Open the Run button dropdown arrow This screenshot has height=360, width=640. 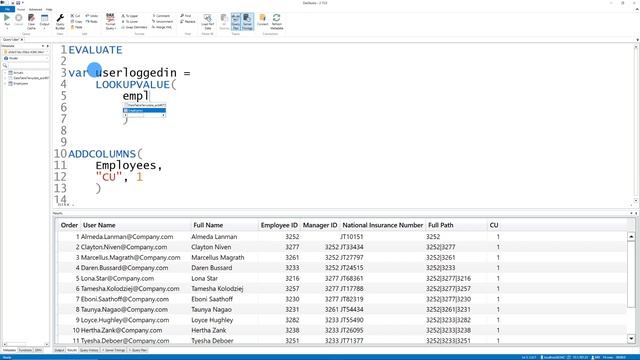[x=7, y=29]
